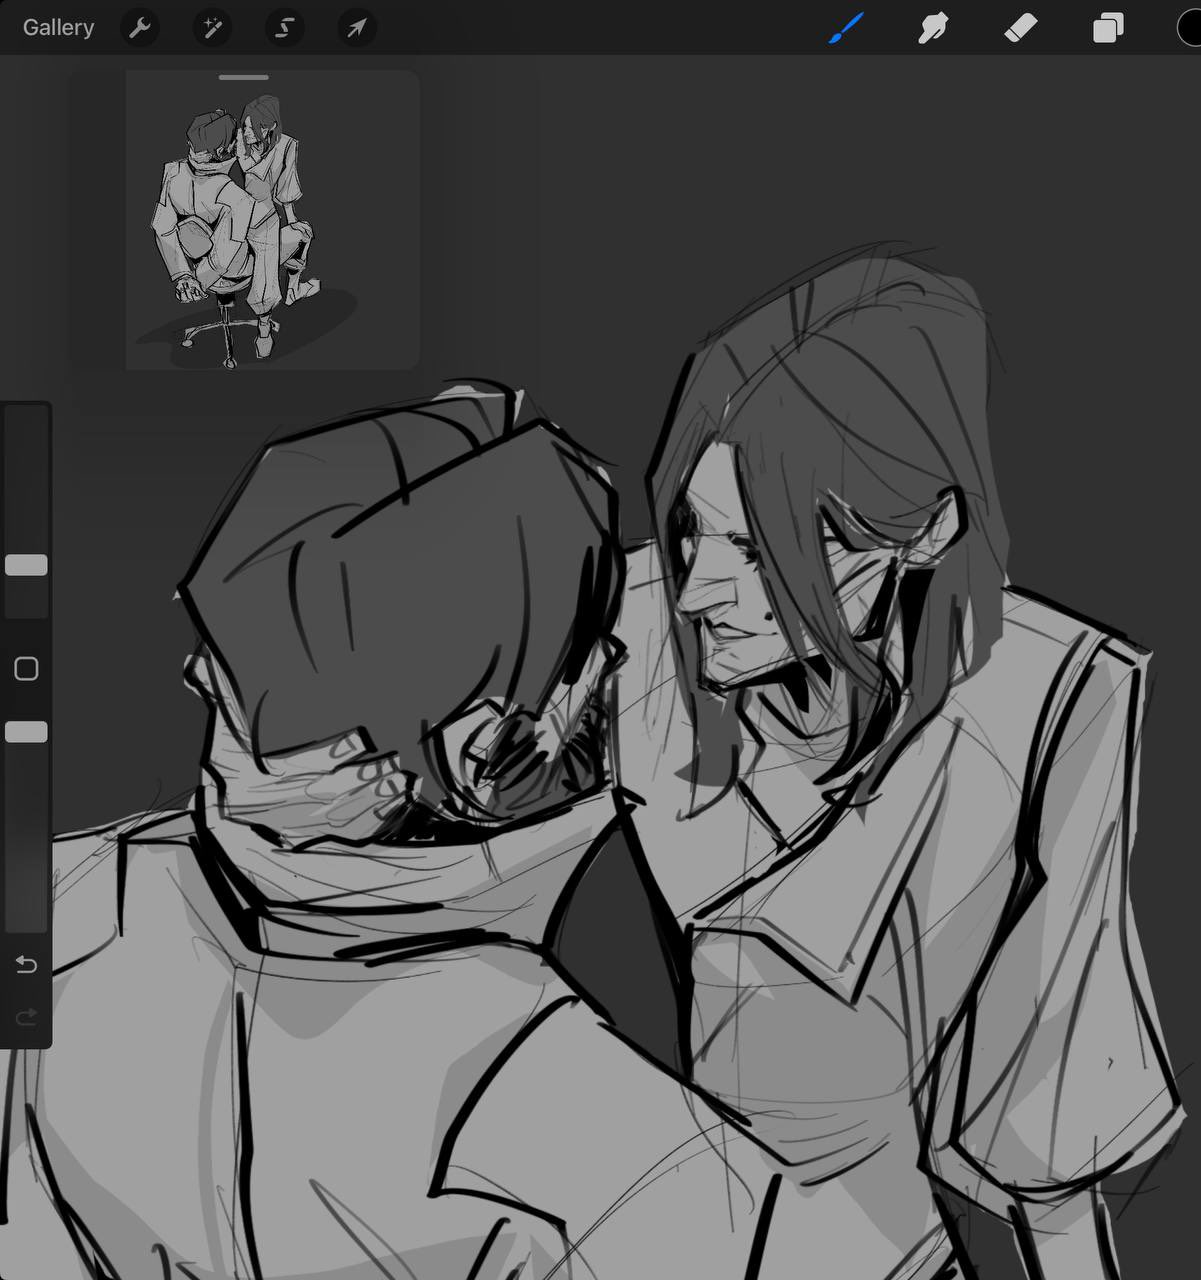The image size is (1201, 1280).
Task: Click the reference window grab handle
Action: 244,77
